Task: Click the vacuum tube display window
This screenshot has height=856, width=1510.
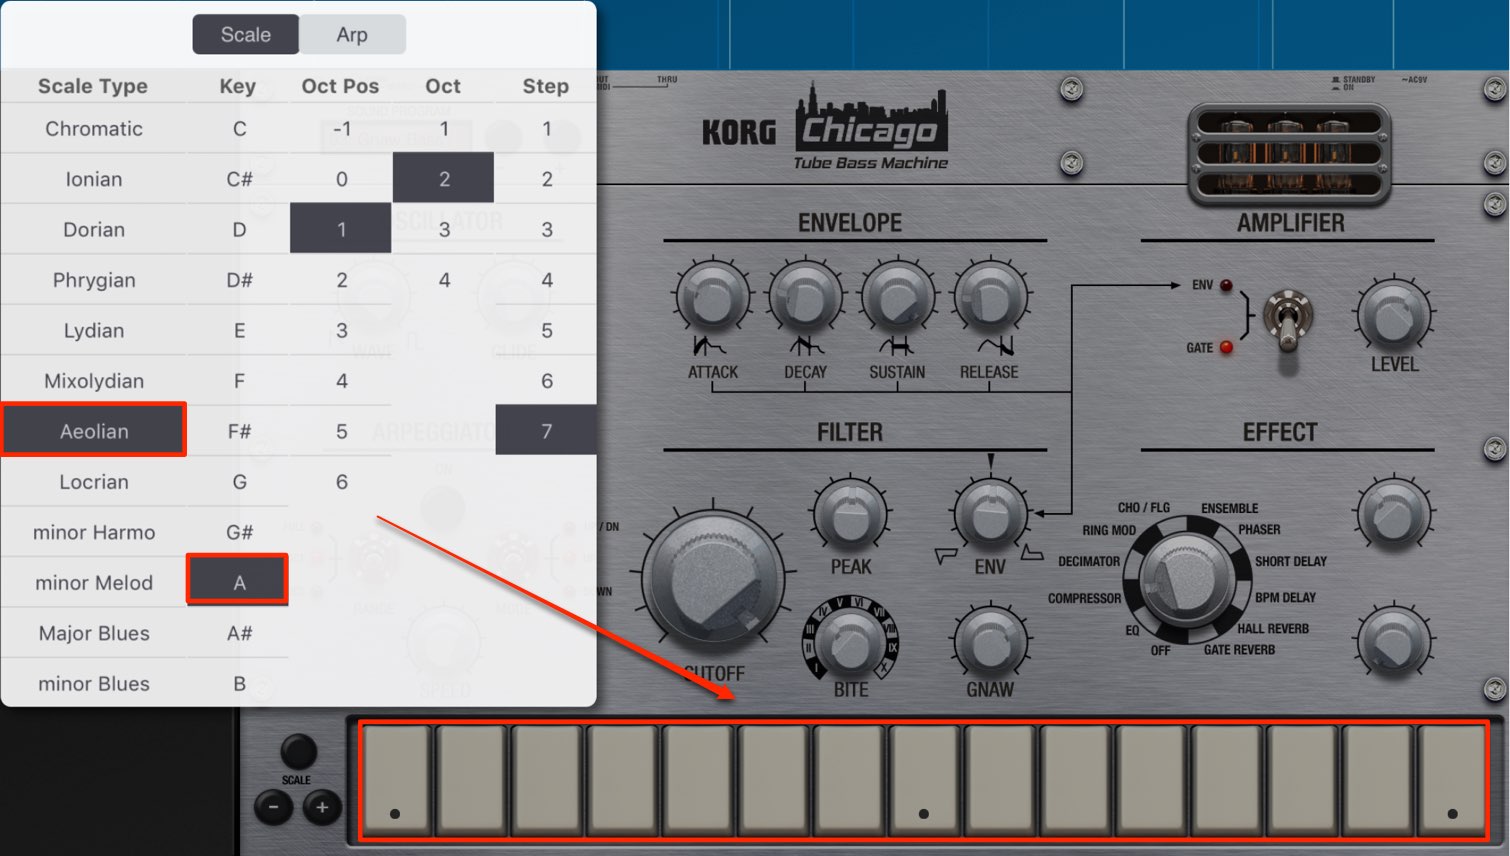Action: point(1289,153)
